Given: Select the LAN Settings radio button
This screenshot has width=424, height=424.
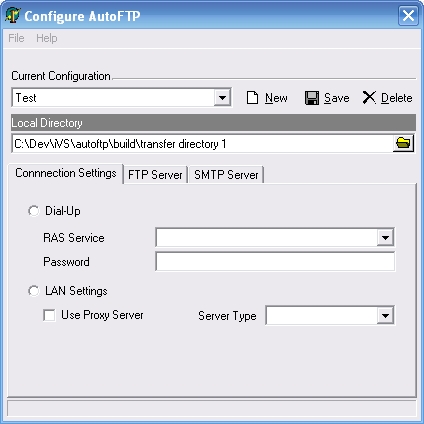Looking at the screenshot, I should [33, 291].
